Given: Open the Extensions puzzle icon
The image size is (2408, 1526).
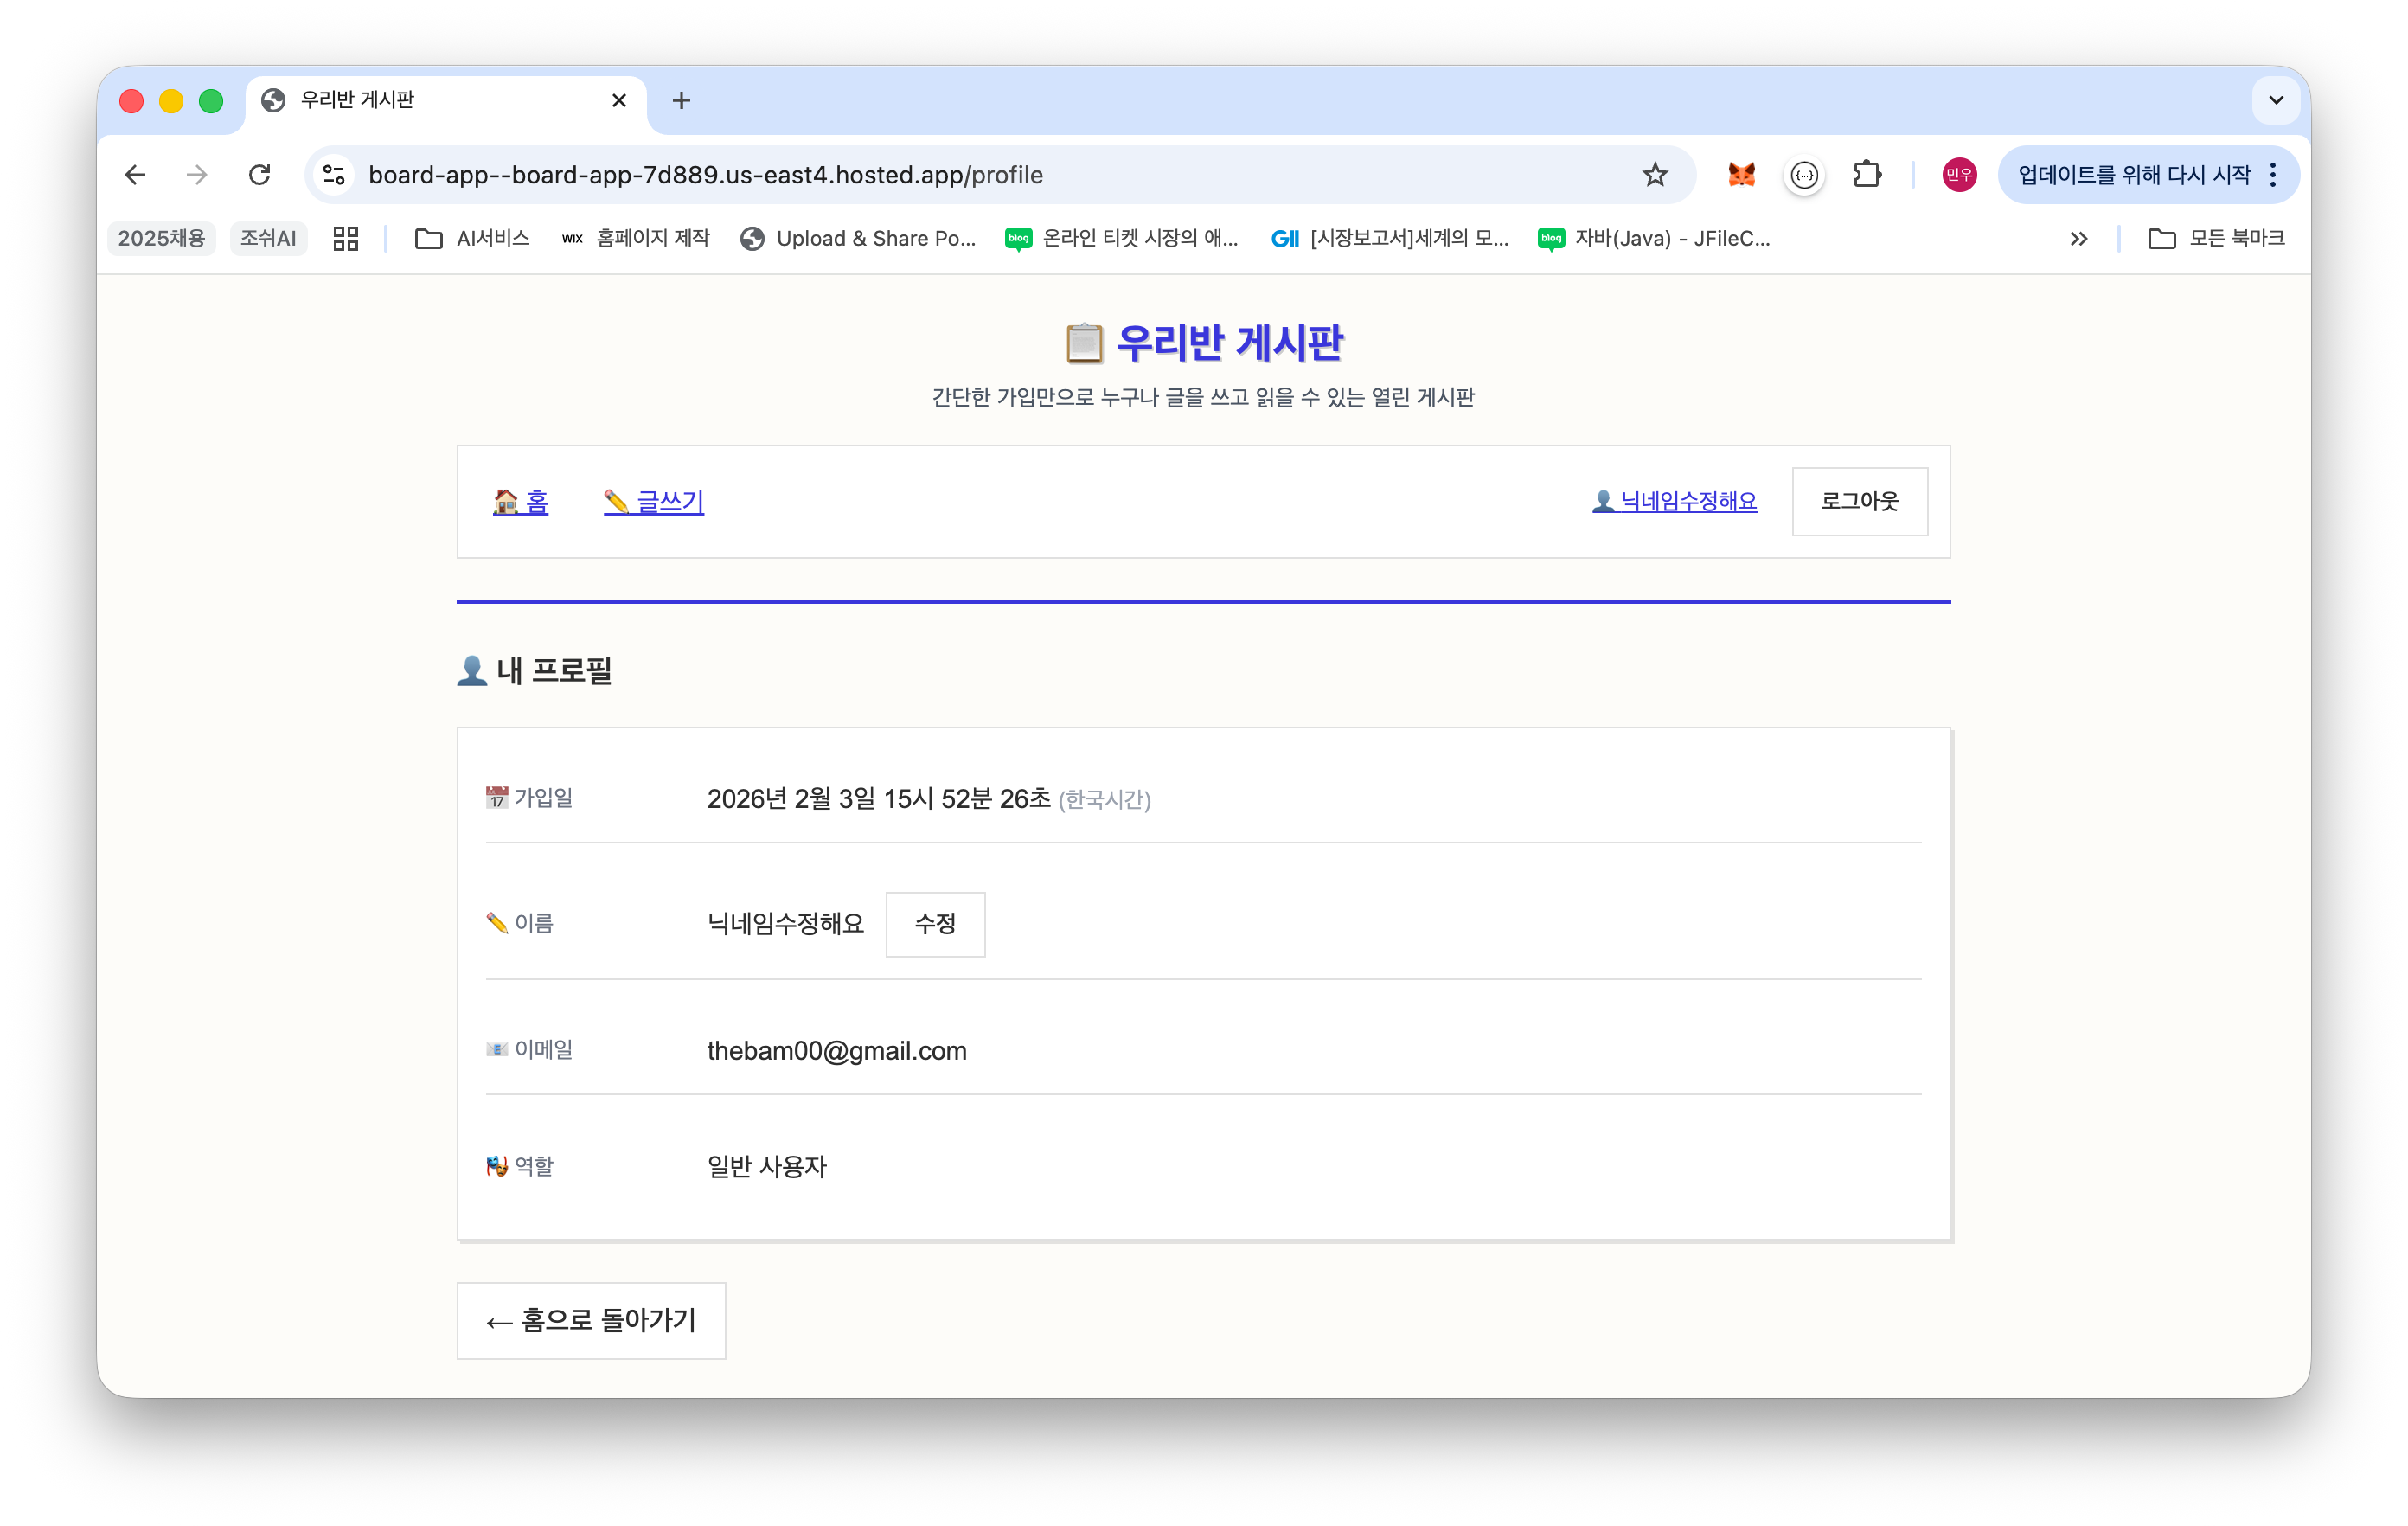Looking at the screenshot, I should pos(1866,175).
